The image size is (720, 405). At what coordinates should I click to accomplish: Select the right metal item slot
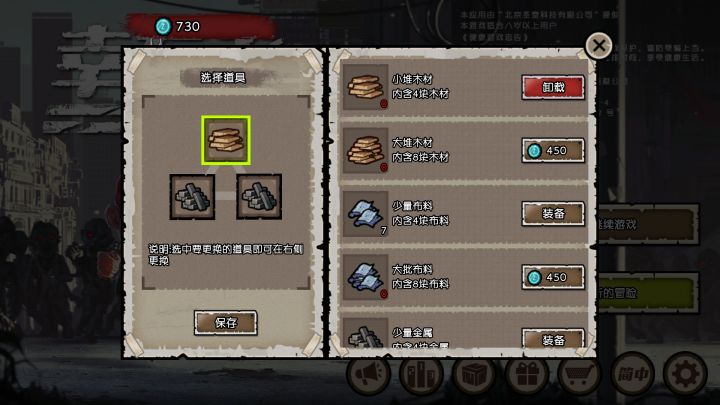259,197
